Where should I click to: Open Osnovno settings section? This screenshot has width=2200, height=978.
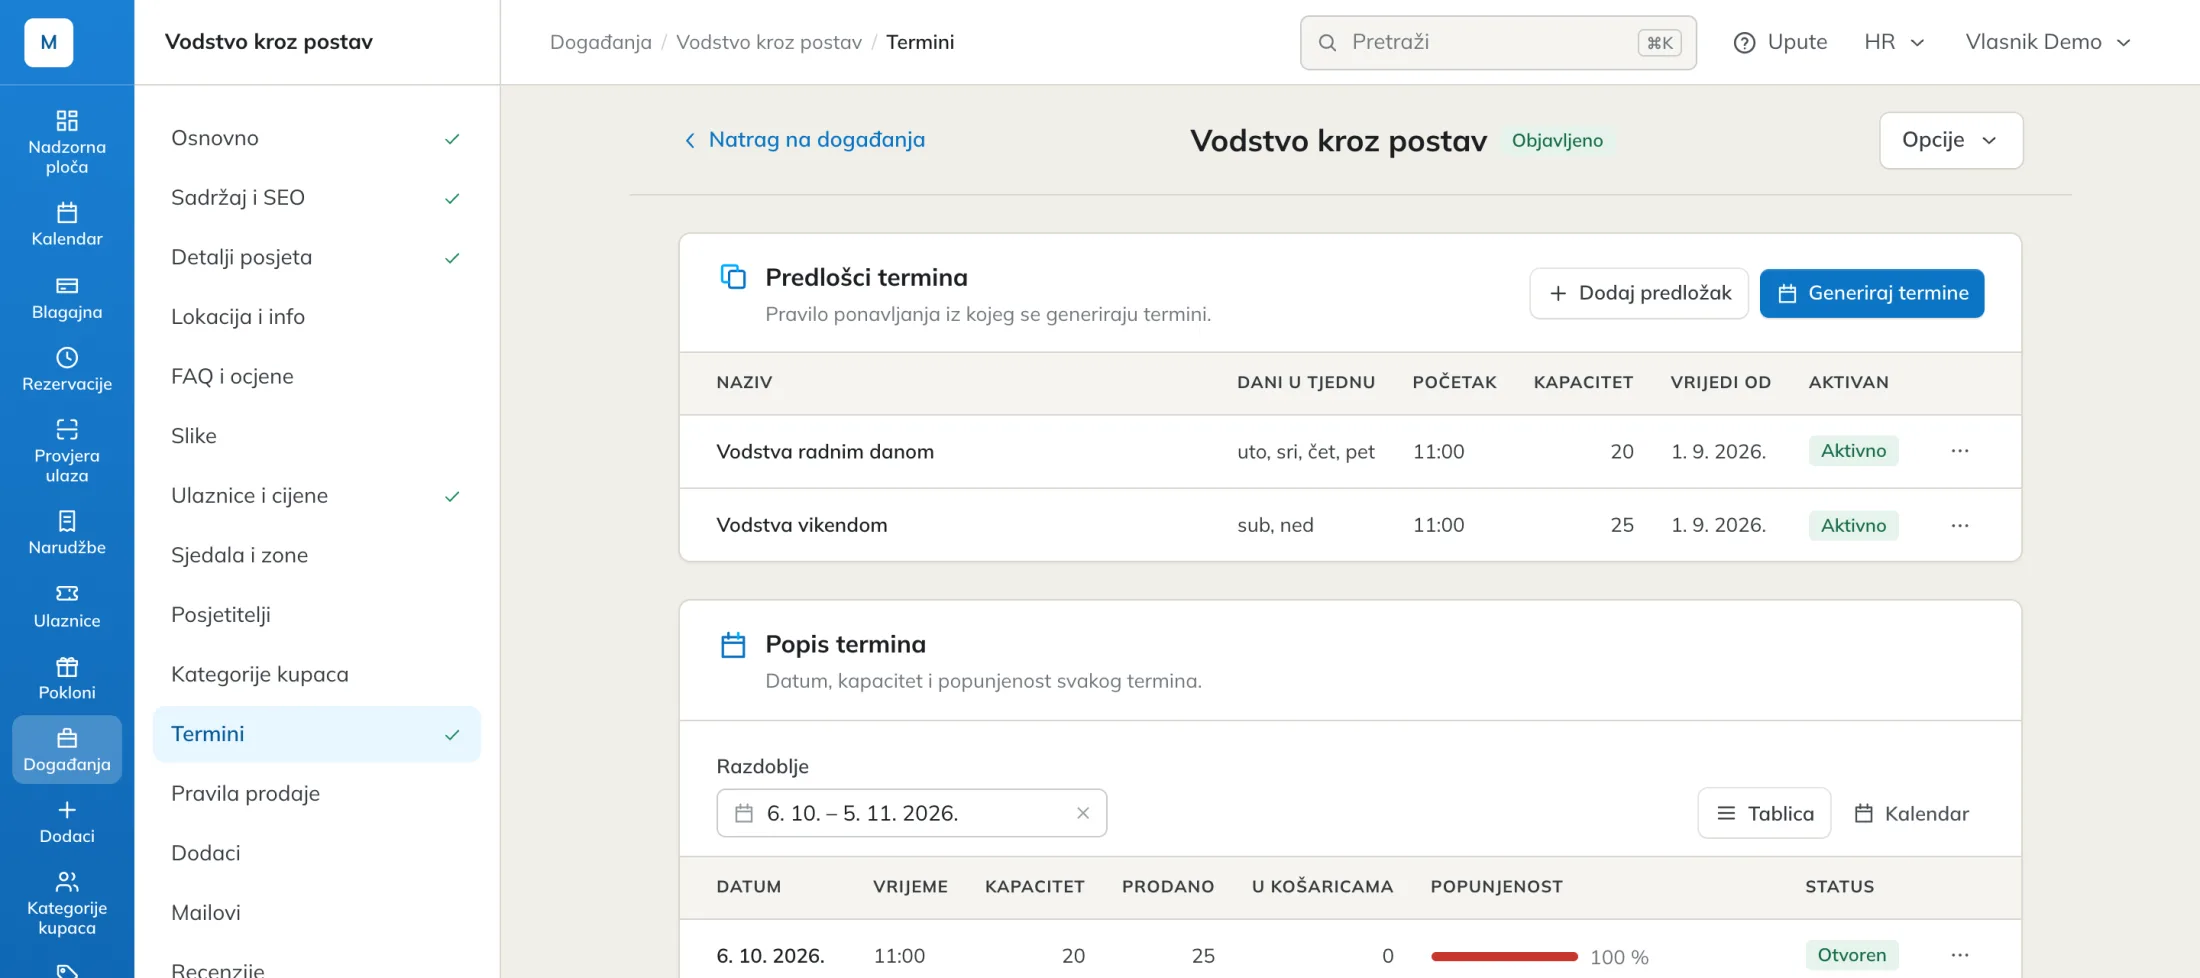tap(316, 138)
